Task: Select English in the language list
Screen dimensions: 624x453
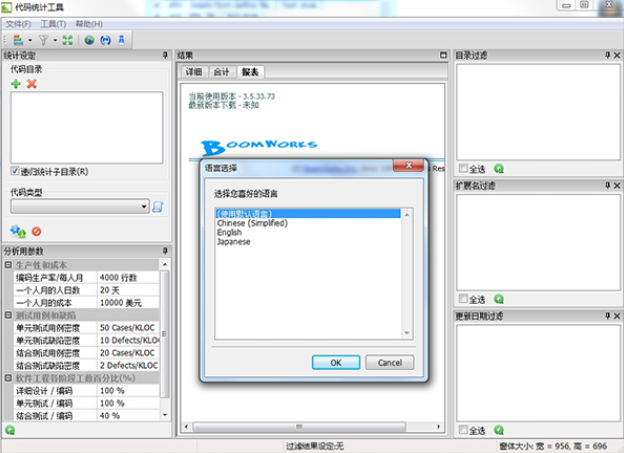Action: tap(229, 233)
